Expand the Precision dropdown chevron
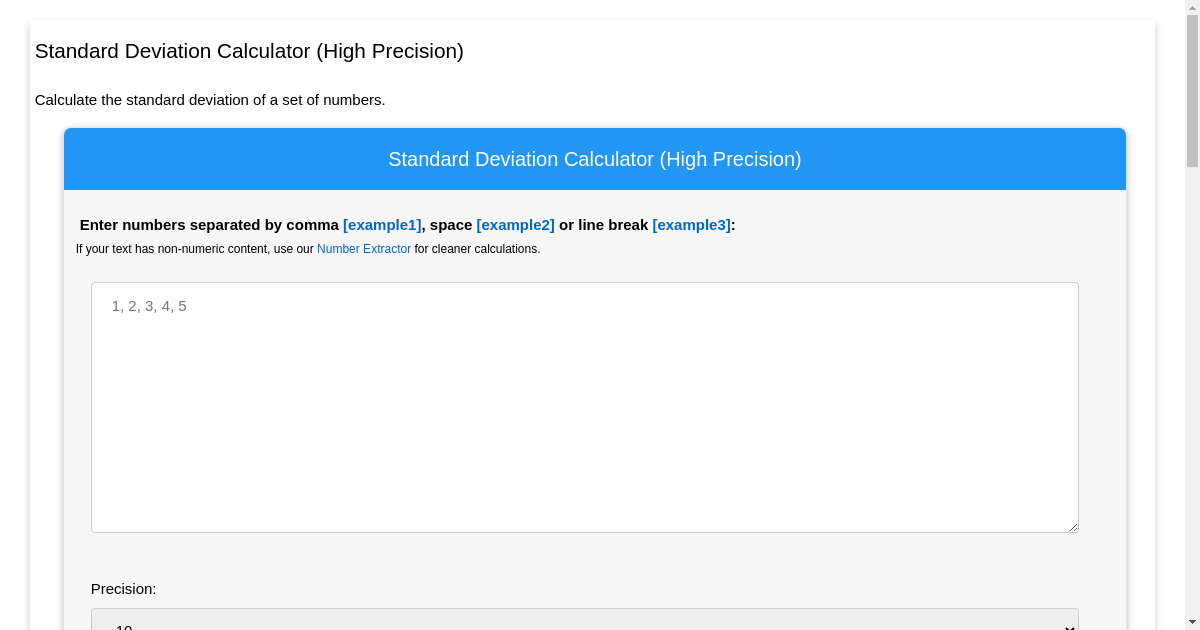This screenshot has width=1200, height=630. tap(1068, 627)
